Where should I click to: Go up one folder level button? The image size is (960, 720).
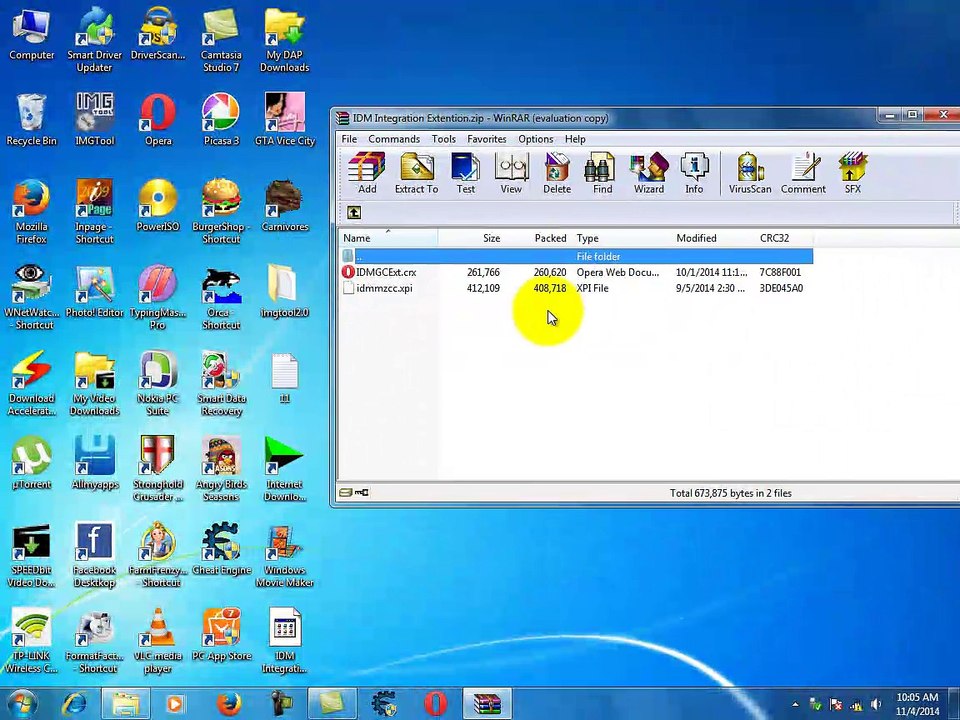tap(354, 212)
